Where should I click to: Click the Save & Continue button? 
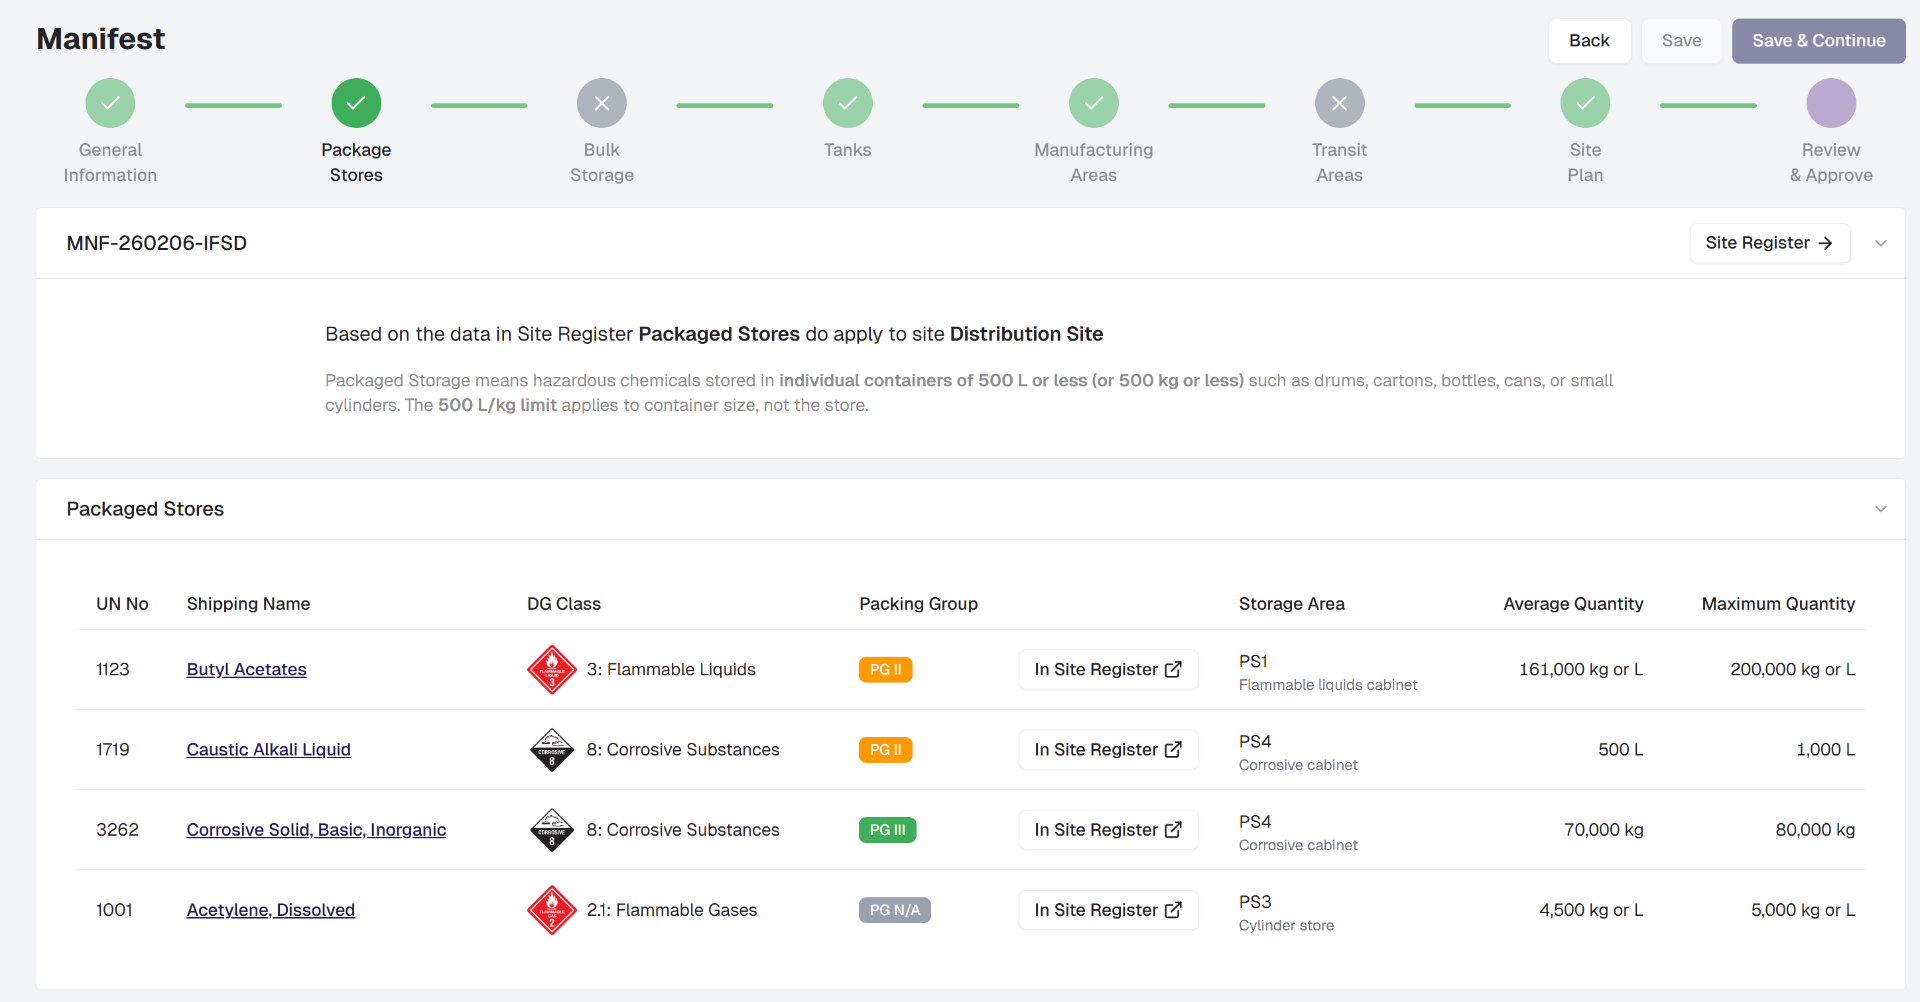pos(1818,41)
